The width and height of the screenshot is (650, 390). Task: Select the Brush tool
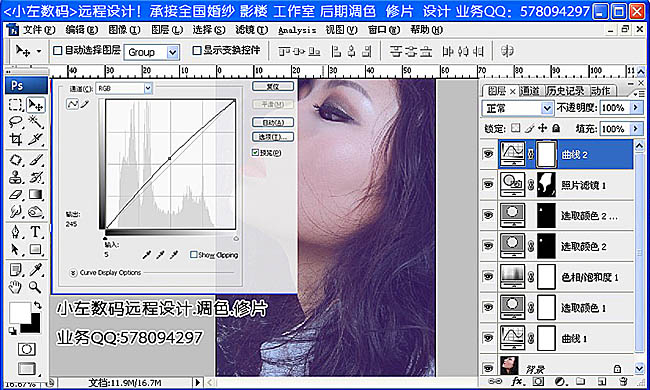[x=36, y=160]
